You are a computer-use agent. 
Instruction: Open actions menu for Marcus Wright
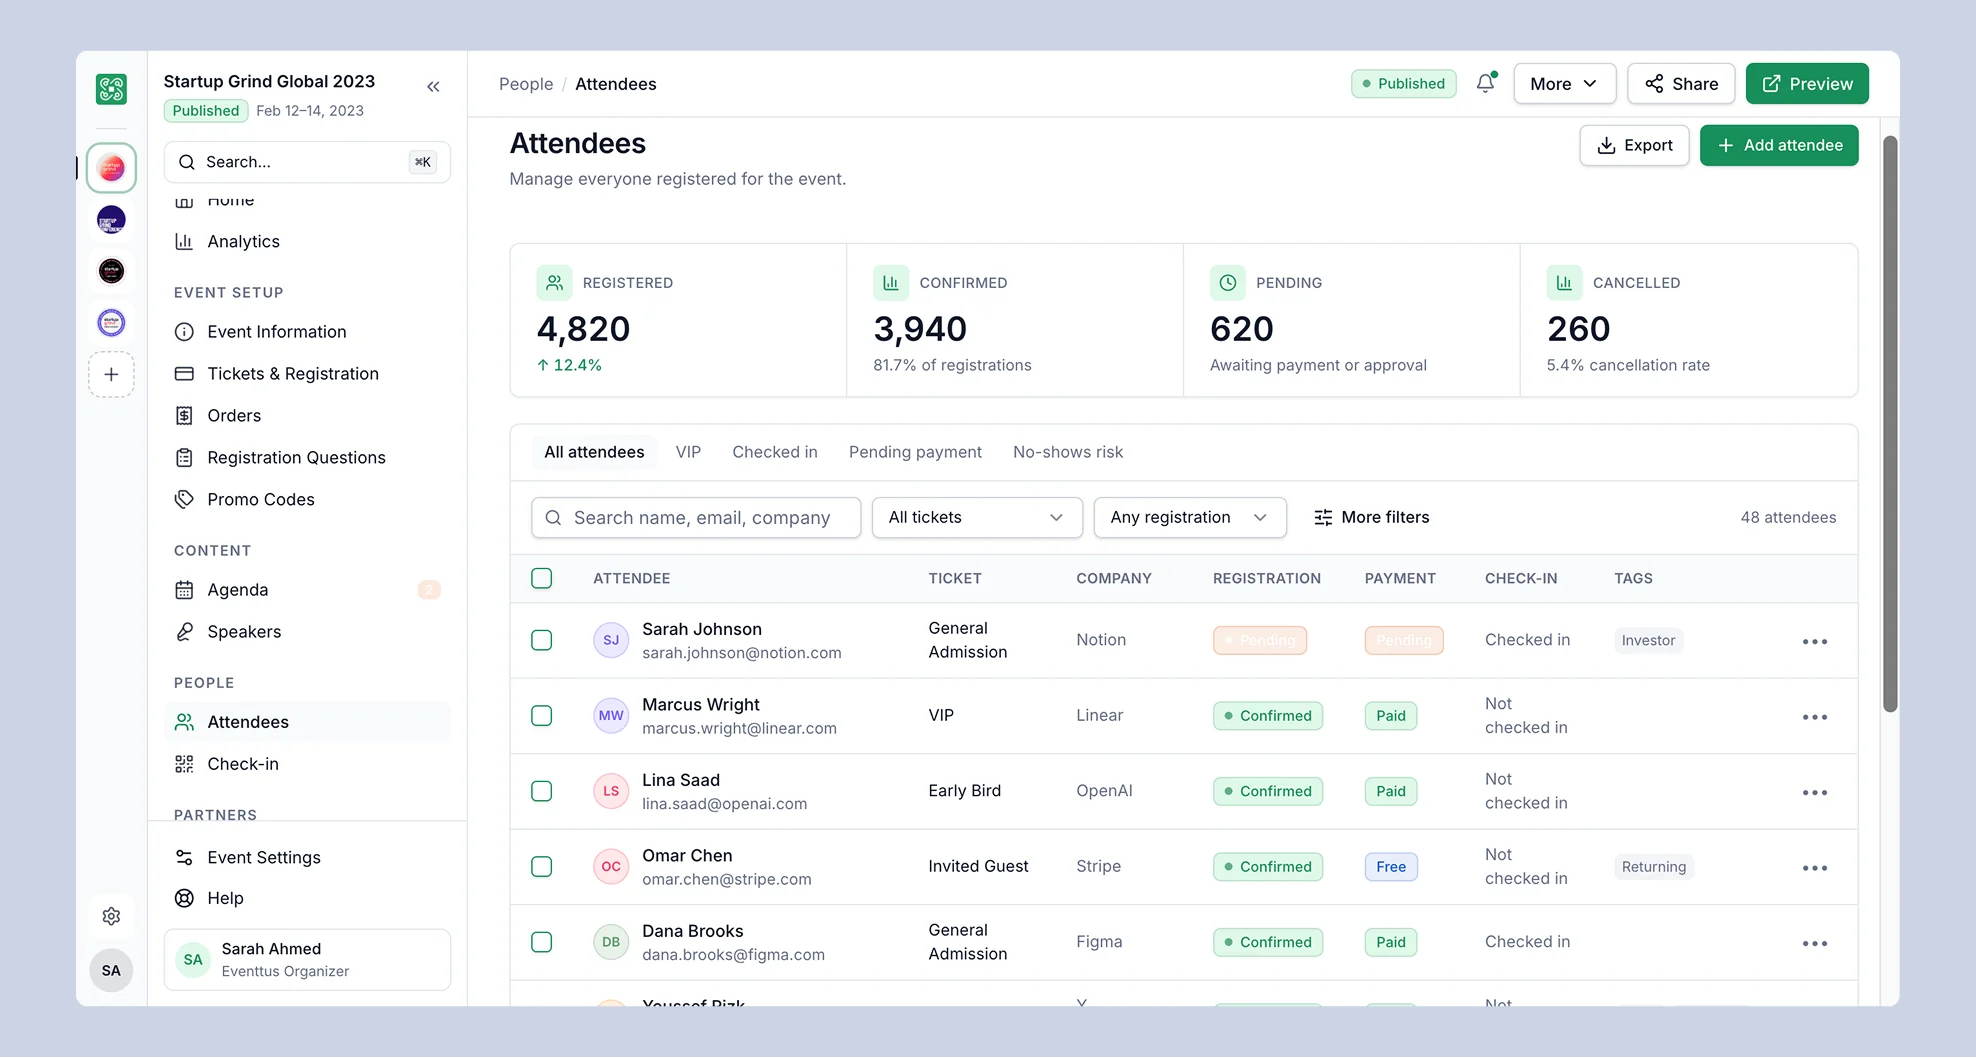coord(1815,717)
